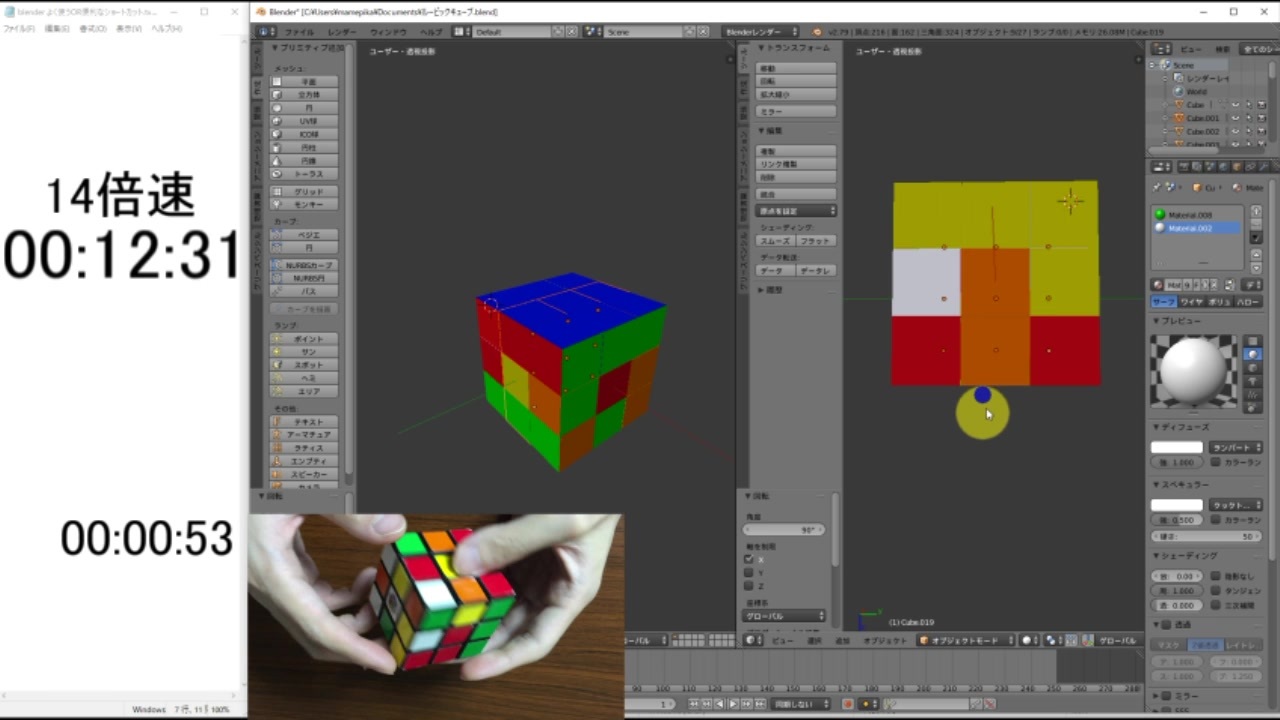Add an アーマチュア (armature) object
Image resolution: width=1280 pixels, height=720 pixels.
pos(310,435)
